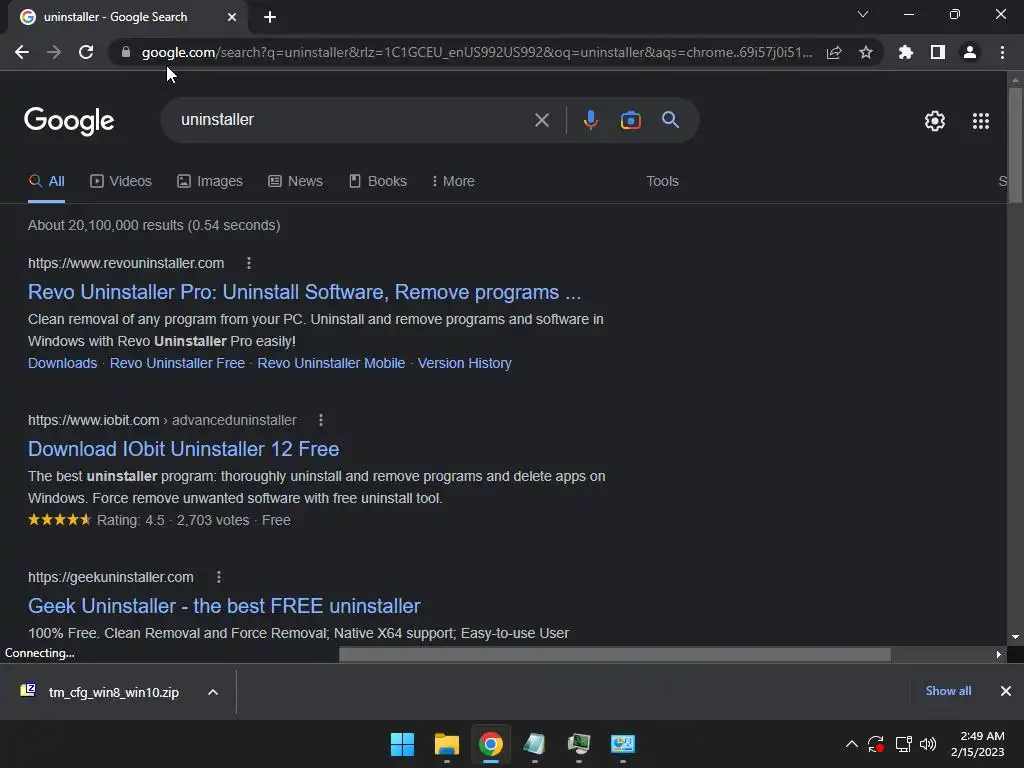1024x768 pixels.
Task: Click the address bar URL
Action: pyautogui.click(x=477, y=52)
